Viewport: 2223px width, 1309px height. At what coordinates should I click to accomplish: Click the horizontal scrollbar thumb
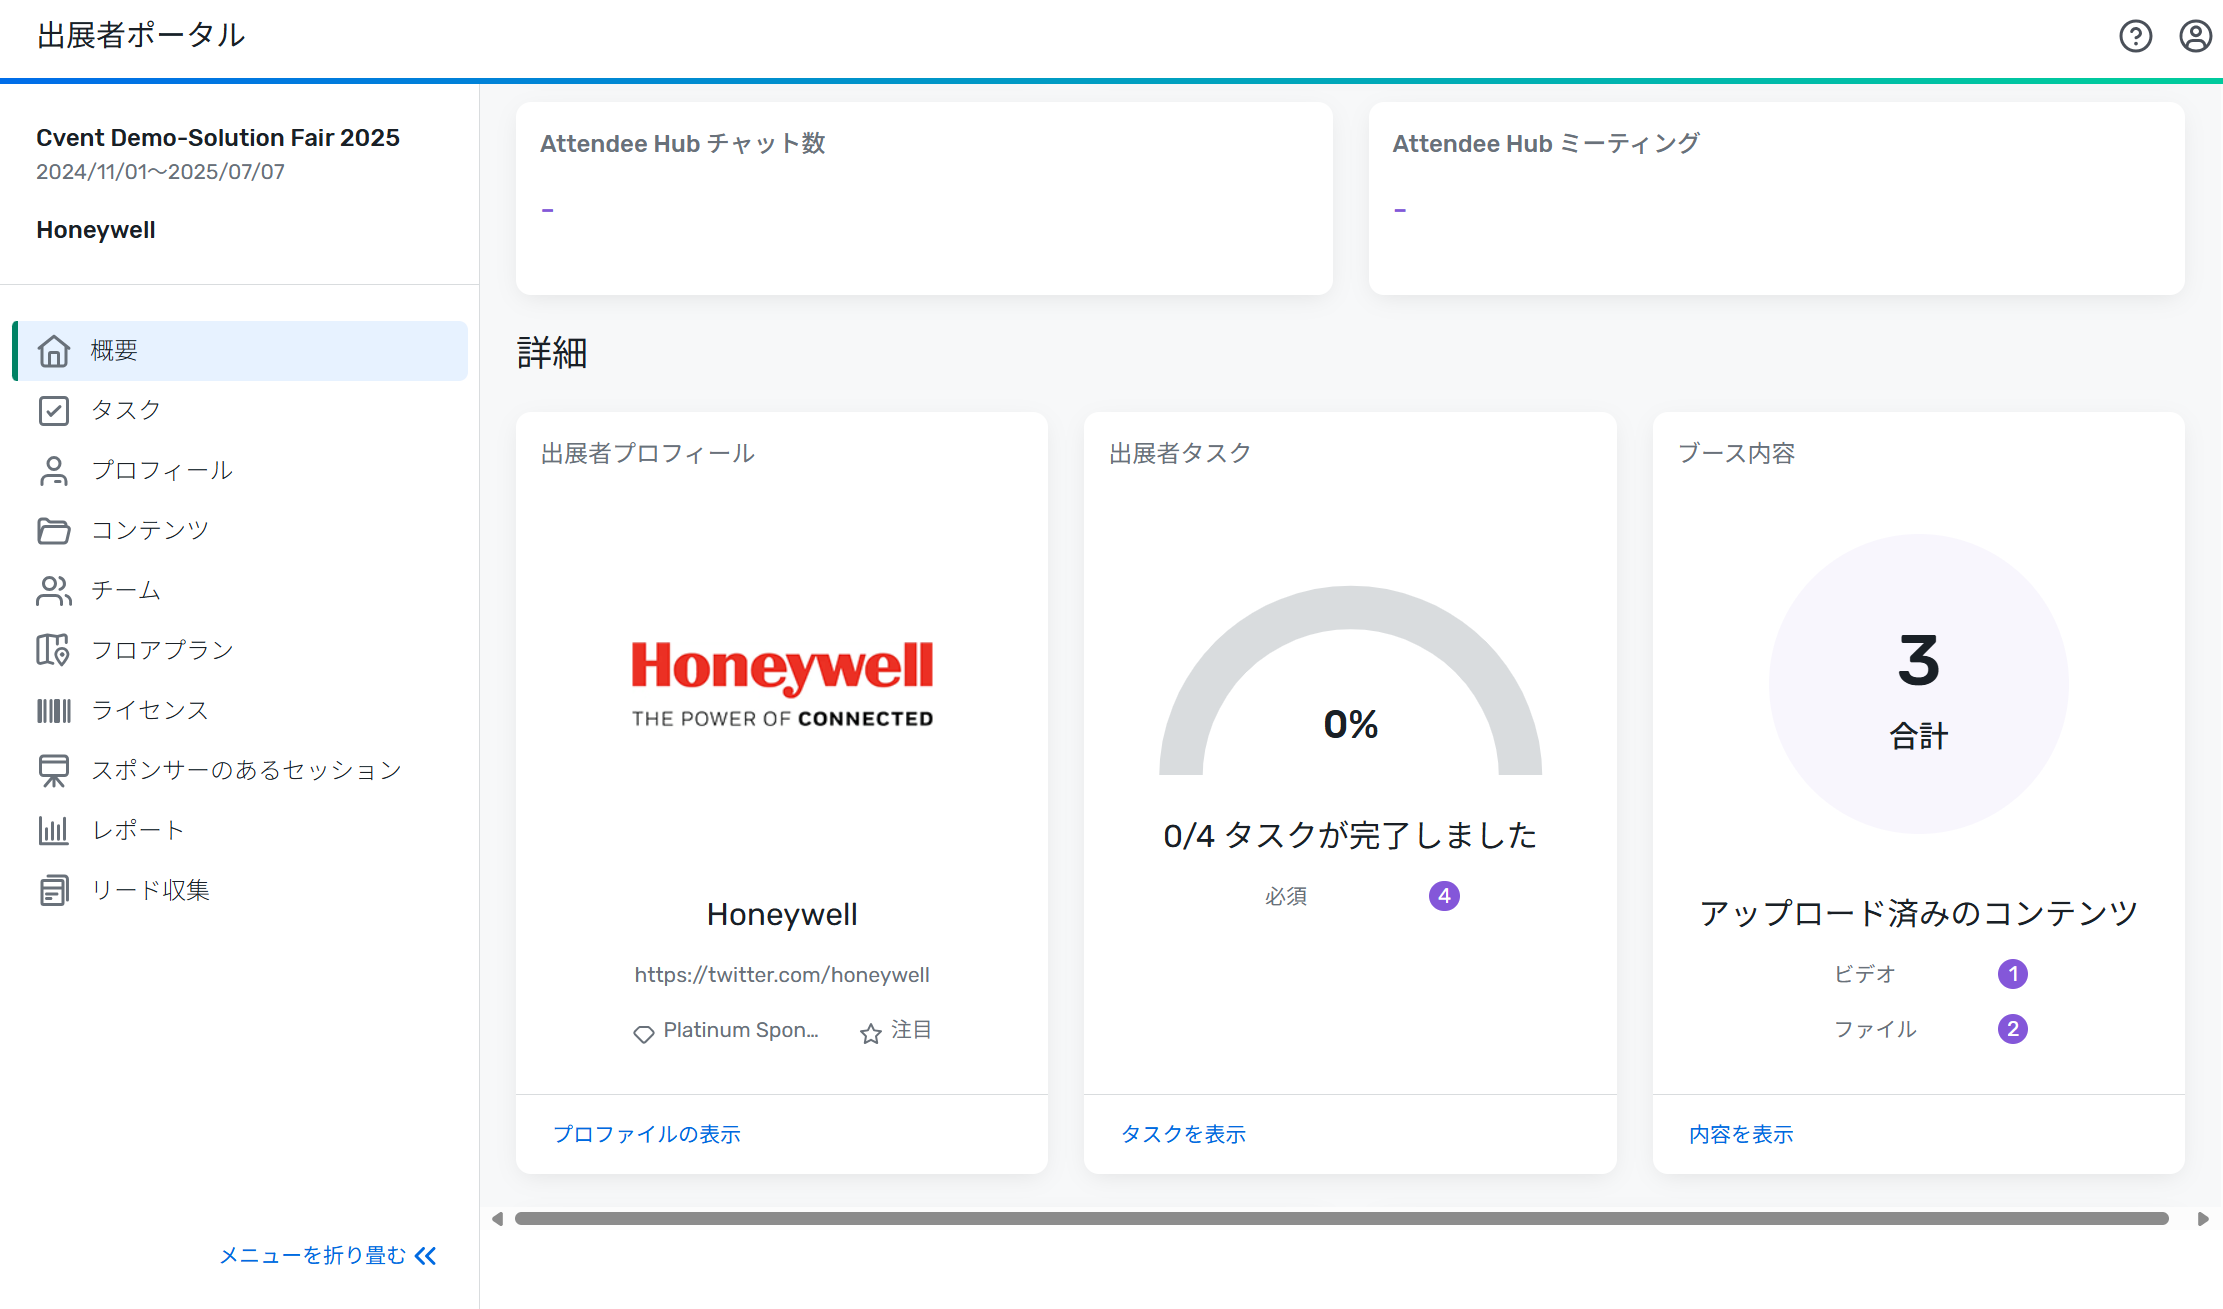click(x=1342, y=1219)
